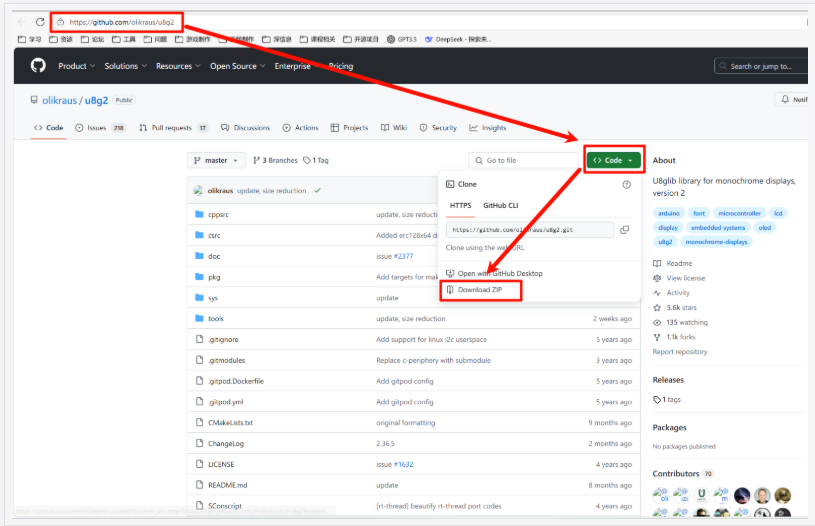The width and height of the screenshot is (815, 526).
Task: Open the .gitpod.yml file
Action: point(226,402)
